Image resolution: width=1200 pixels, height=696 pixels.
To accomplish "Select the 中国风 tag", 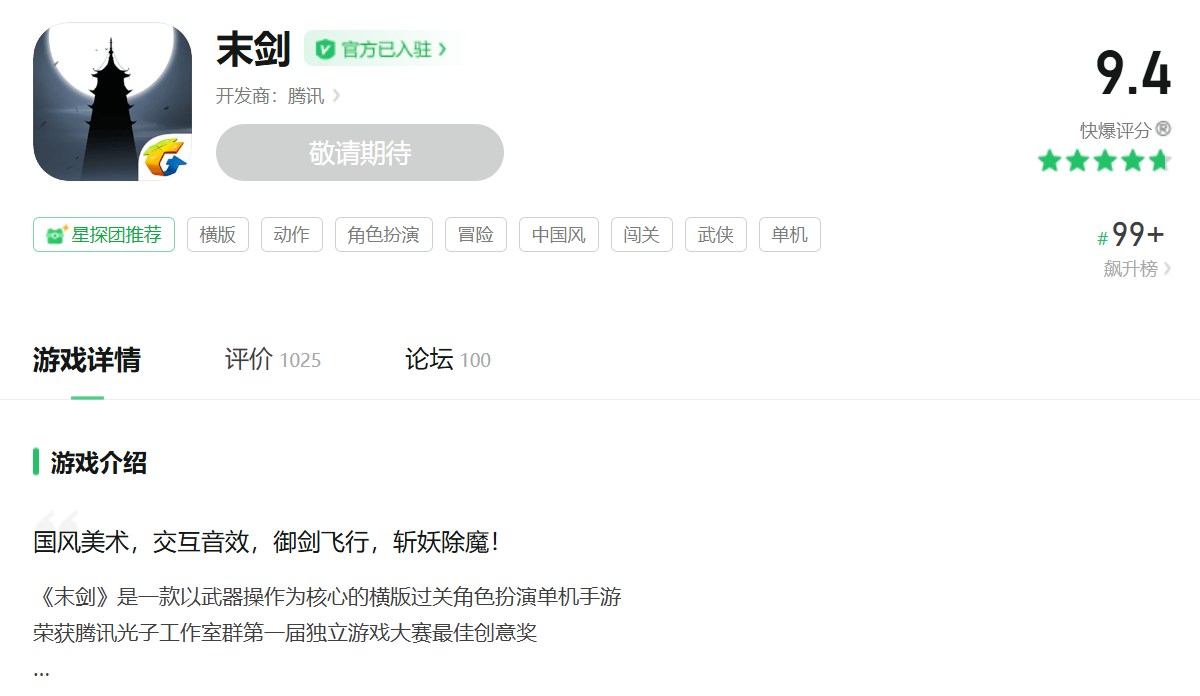I will click(559, 235).
